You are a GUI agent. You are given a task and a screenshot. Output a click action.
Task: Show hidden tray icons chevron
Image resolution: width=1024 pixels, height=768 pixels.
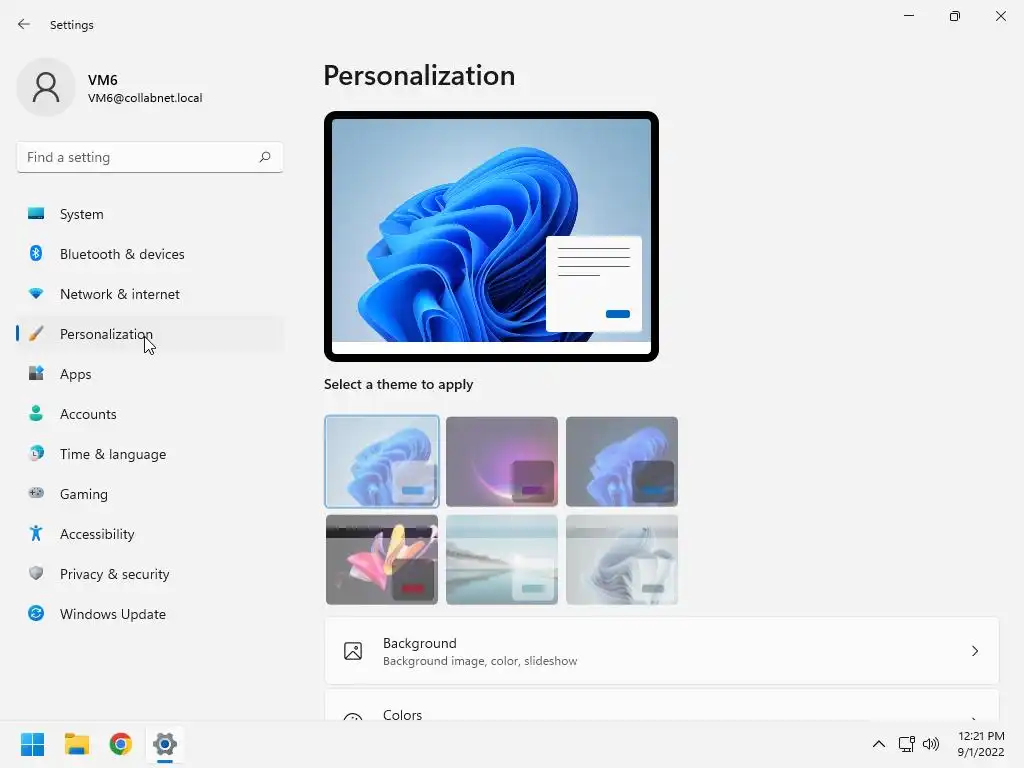click(879, 744)
